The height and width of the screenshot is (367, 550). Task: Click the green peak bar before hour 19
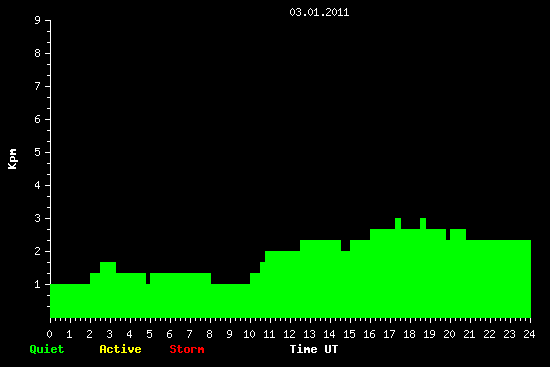click(423, 223)
